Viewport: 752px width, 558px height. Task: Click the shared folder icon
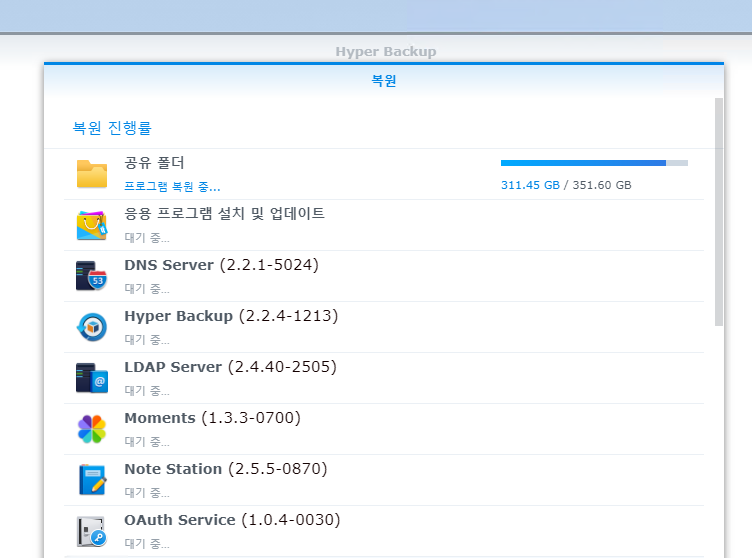point(92,174)
